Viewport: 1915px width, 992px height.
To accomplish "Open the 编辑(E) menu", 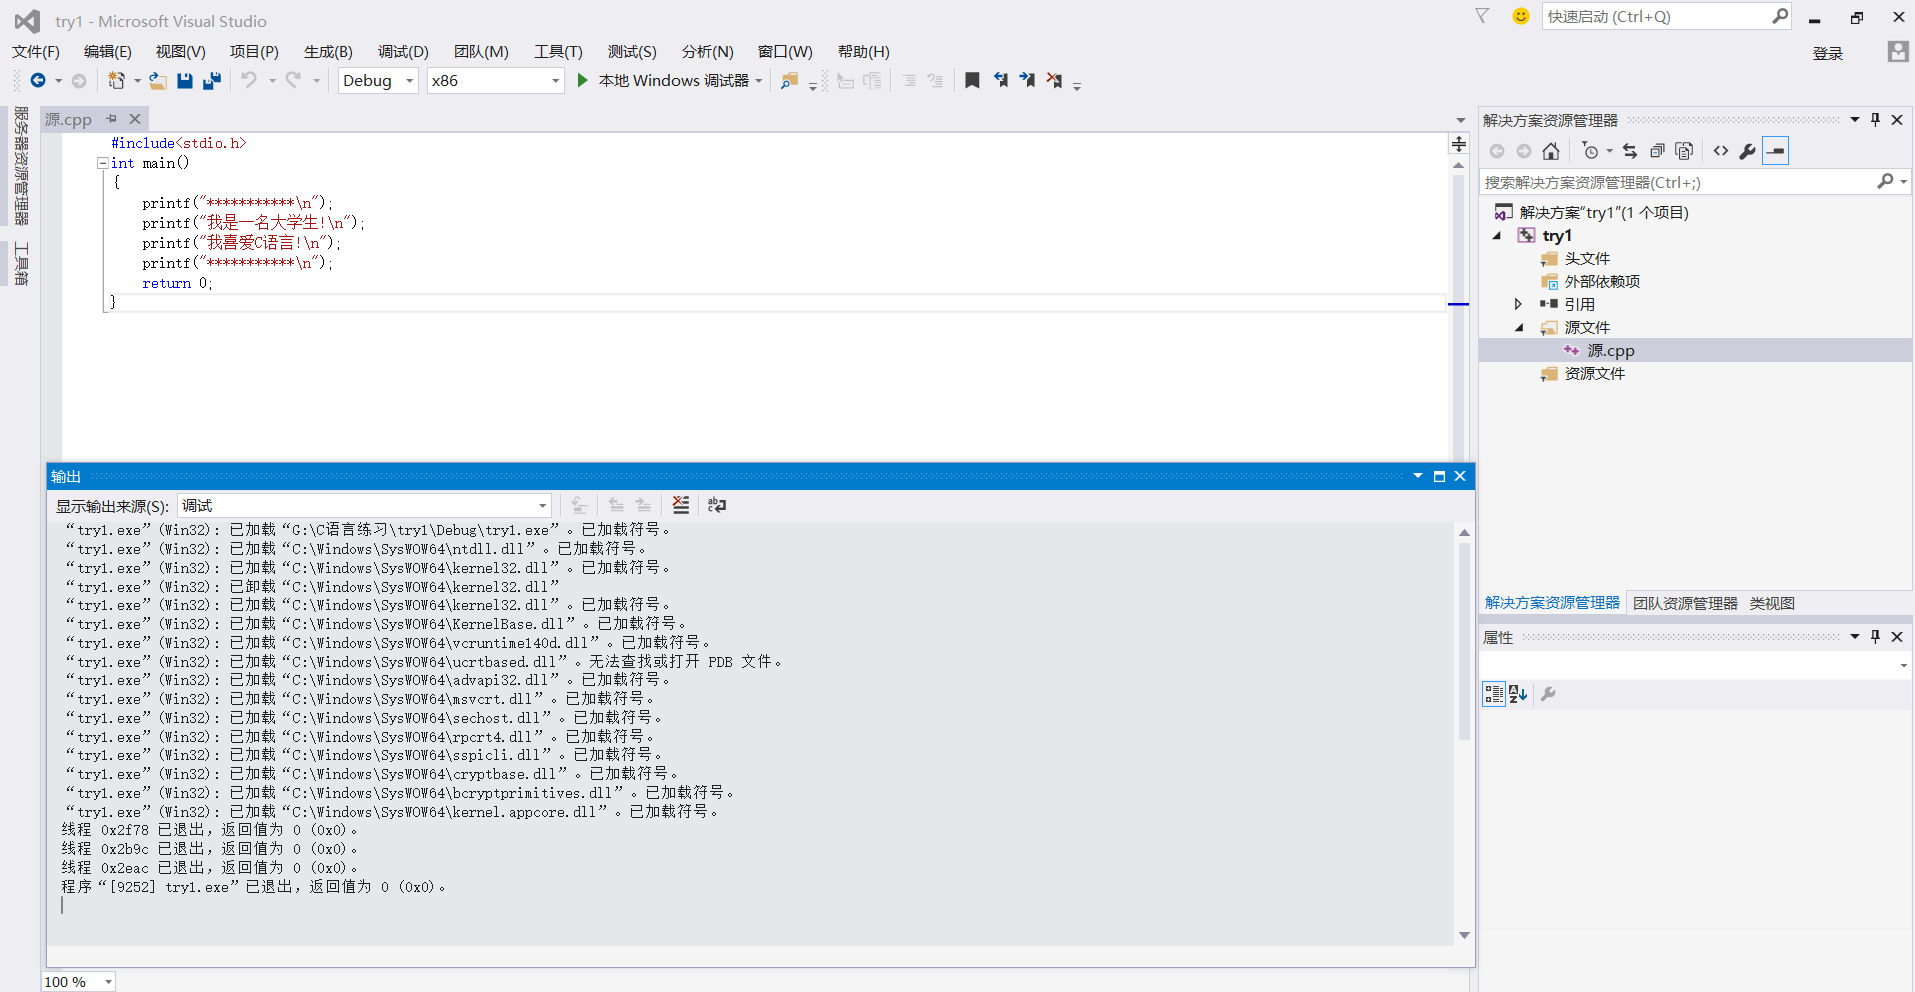I will point(107,52).
